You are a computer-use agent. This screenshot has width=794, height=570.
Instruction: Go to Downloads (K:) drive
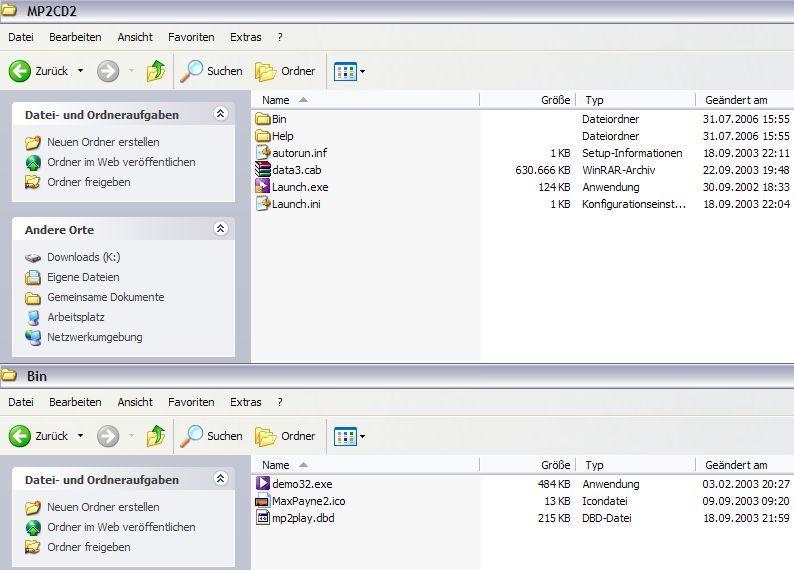coord(72,257)
